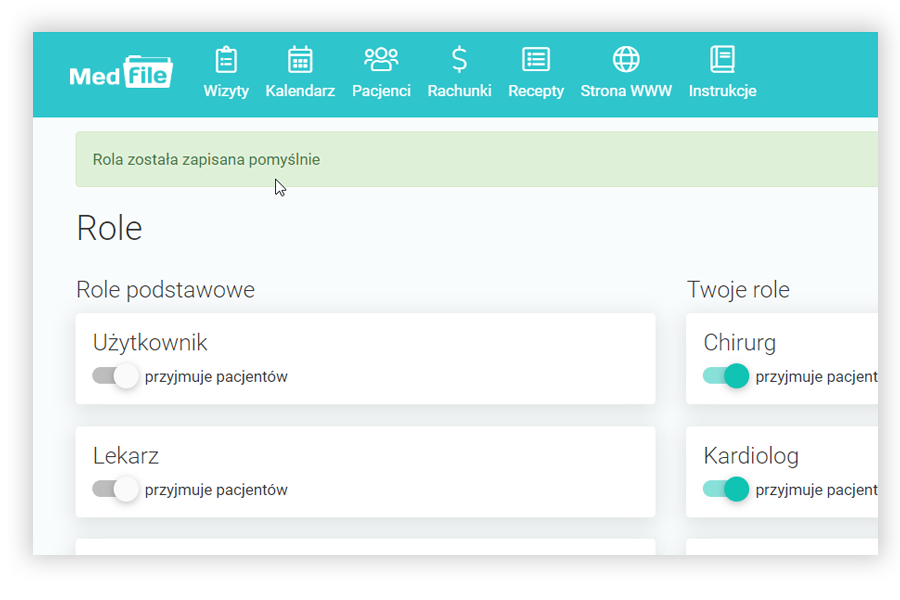The image size is (900, 600).
Task: Turn on the Lekarz role toggle
Action: point(114,489)
